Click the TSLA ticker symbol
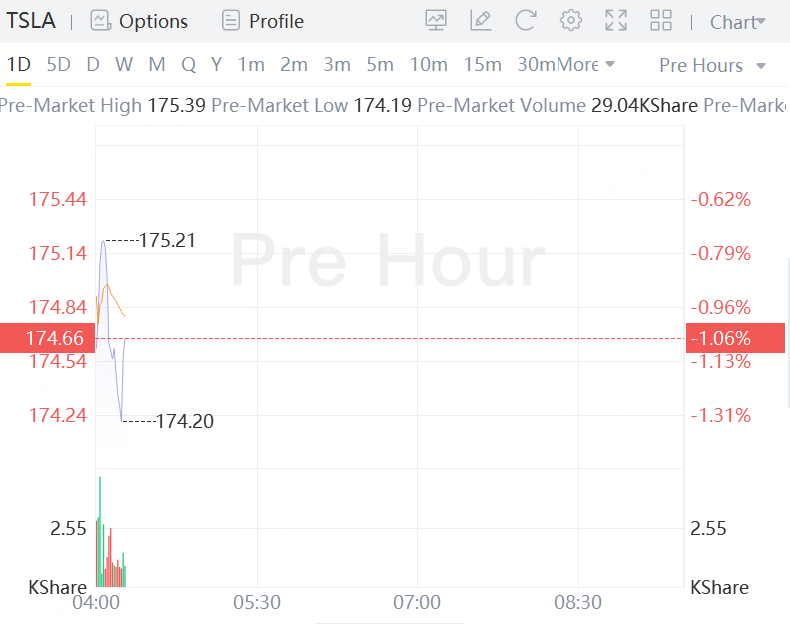790x624 pixels. 31,21
